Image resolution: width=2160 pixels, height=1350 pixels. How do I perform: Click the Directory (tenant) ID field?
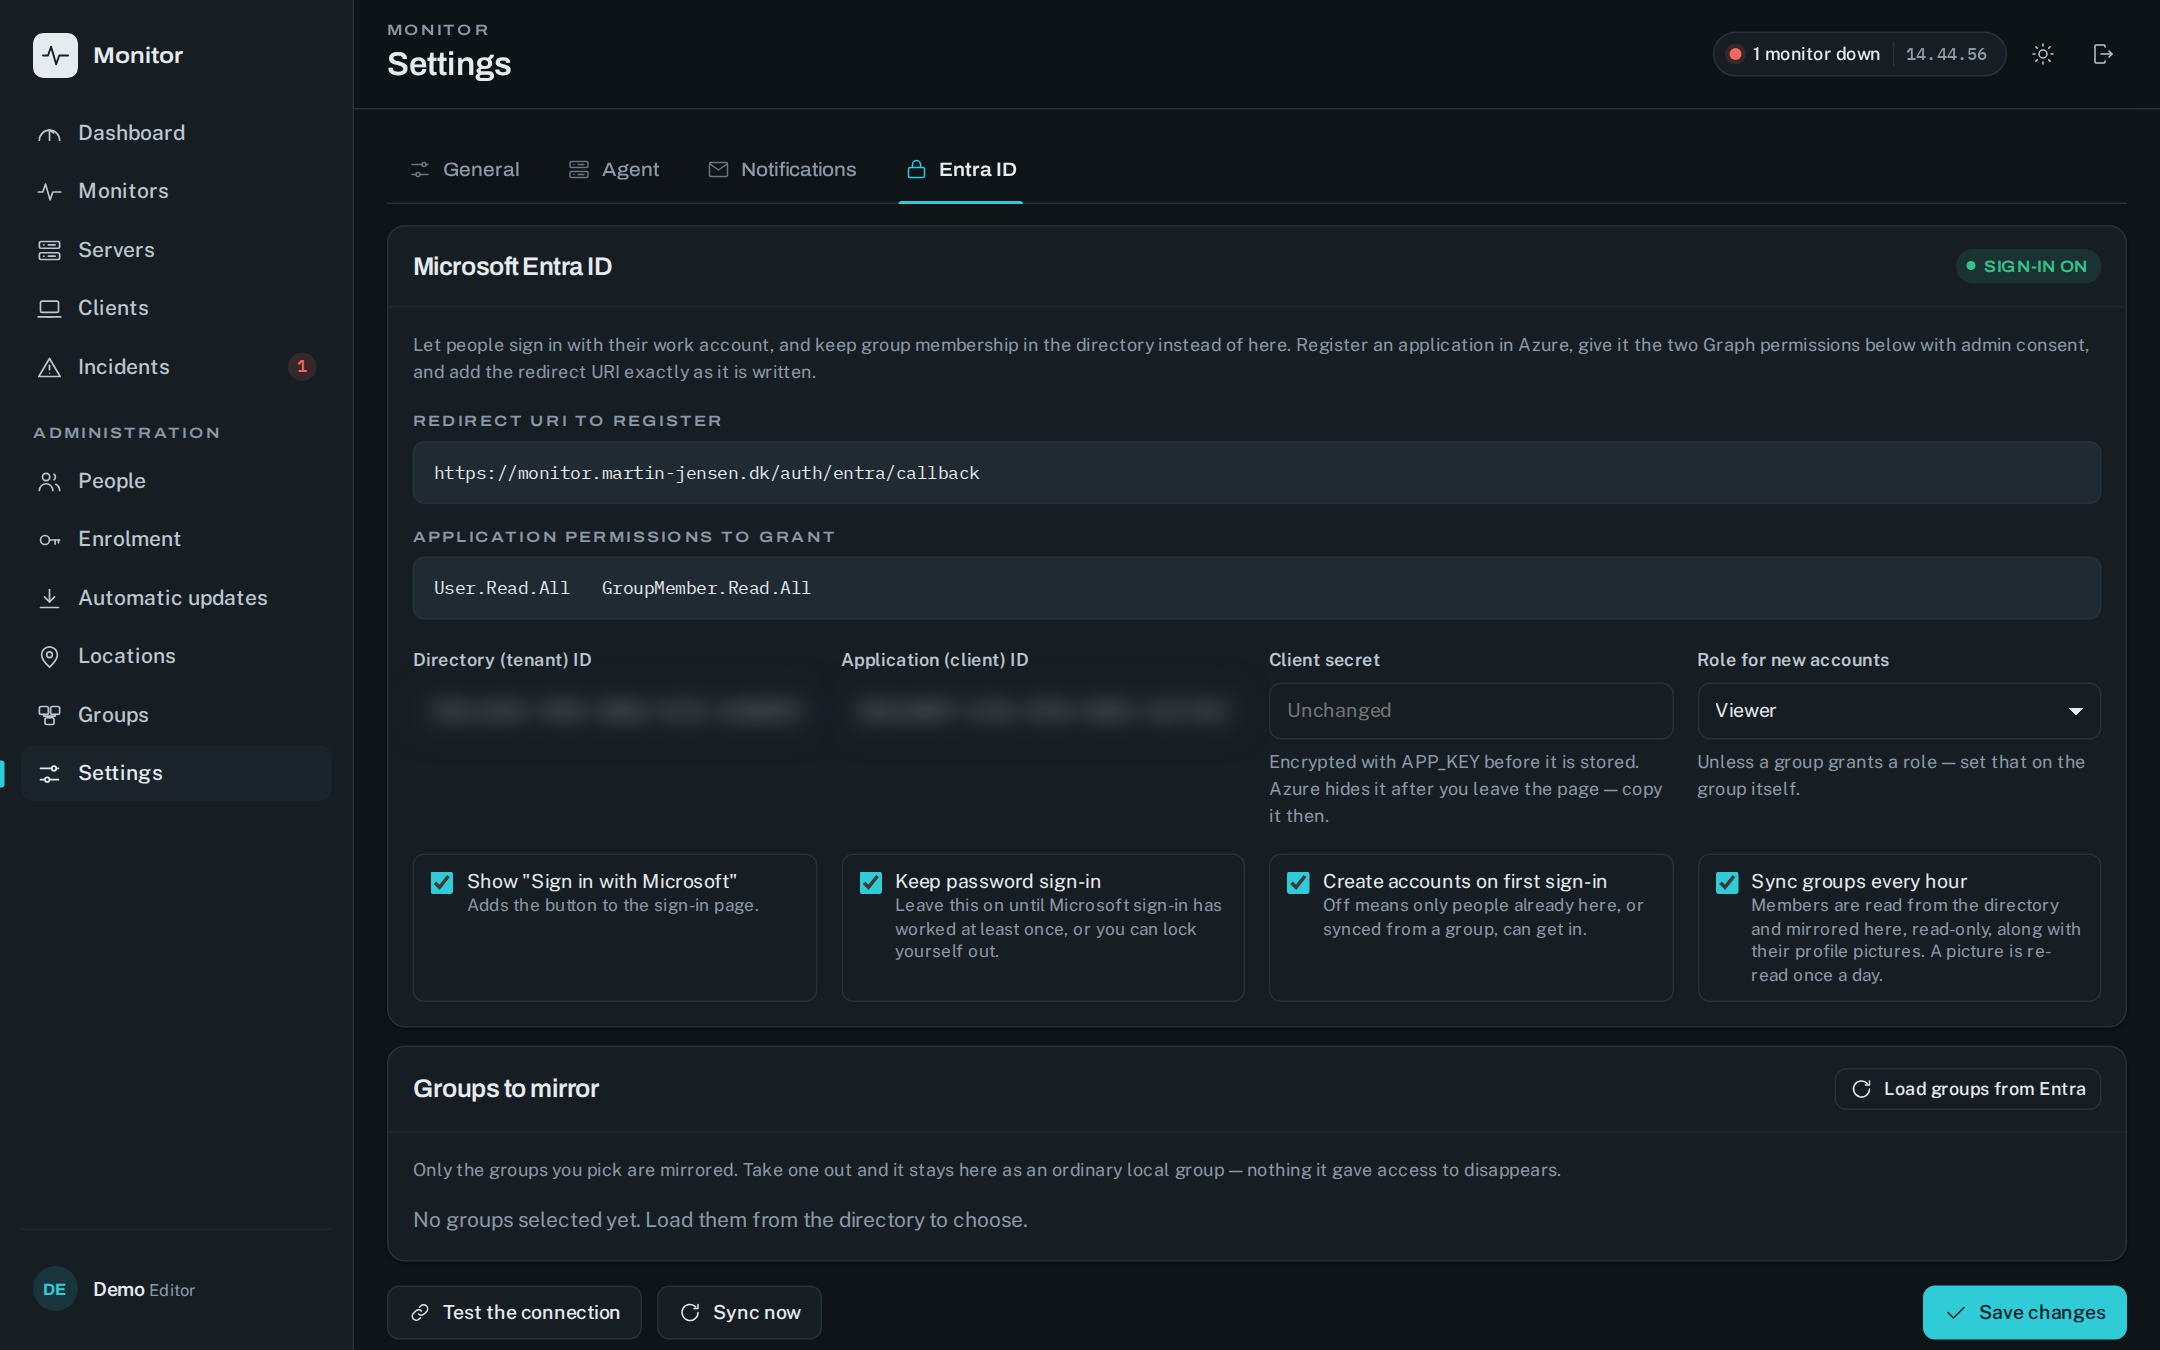(x=615, y=711)
